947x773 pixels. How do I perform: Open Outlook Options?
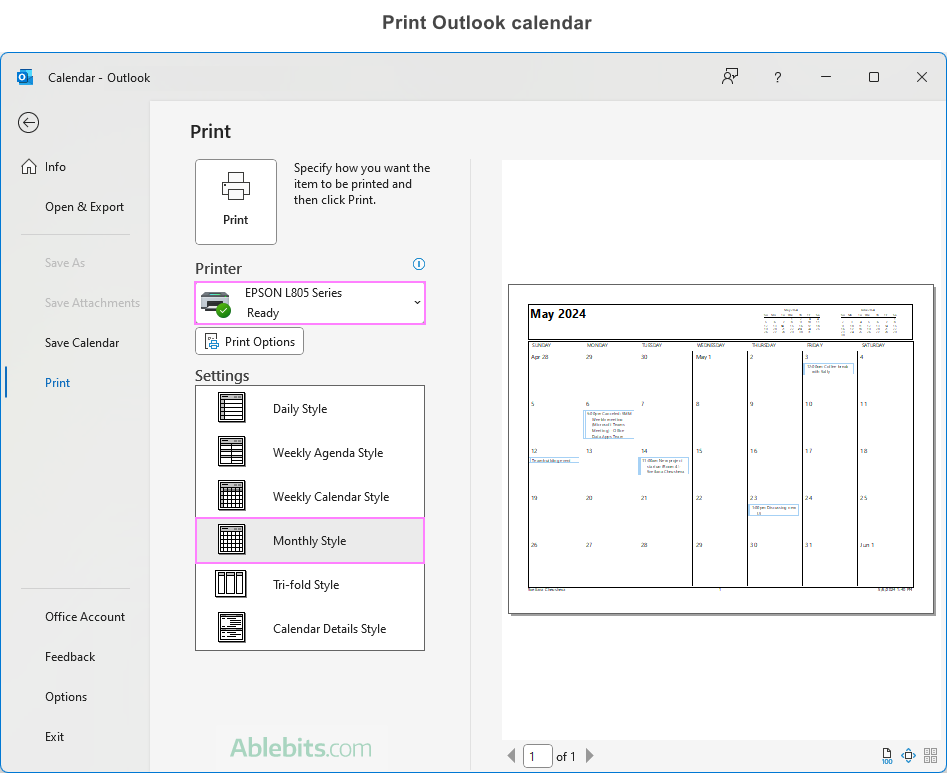pyautogui.click(x=66, y=696)
